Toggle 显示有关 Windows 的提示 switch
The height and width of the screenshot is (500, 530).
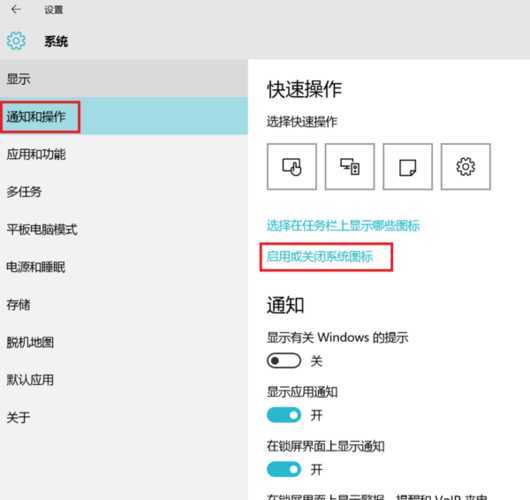click(284, 361)
